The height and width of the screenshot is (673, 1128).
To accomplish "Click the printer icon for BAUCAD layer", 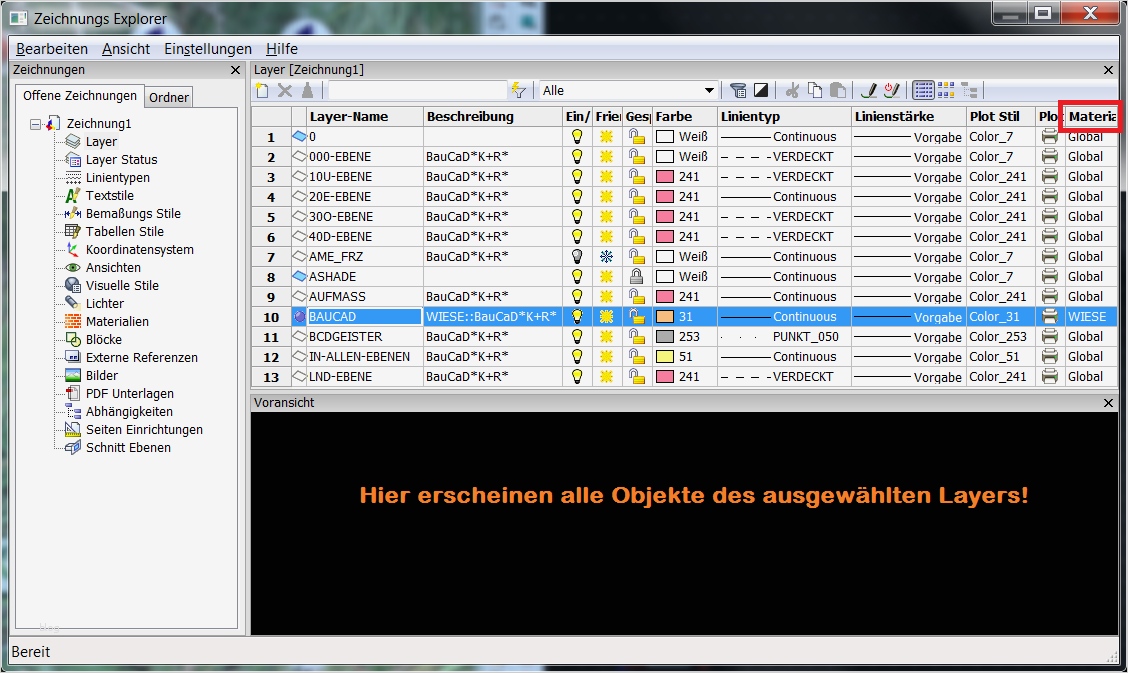I will pos(1050,316).
